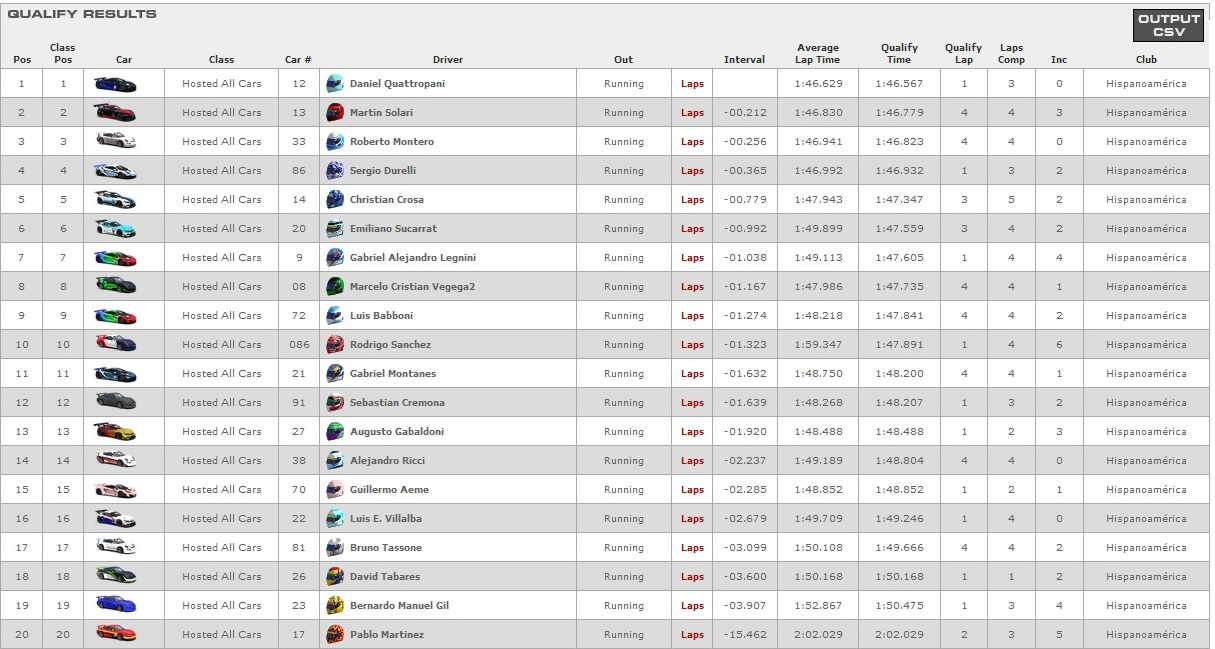Click Alejandro Ricci's helmet icon
This screenshot has width=1215, height=649.
click(x=335, y=461)
